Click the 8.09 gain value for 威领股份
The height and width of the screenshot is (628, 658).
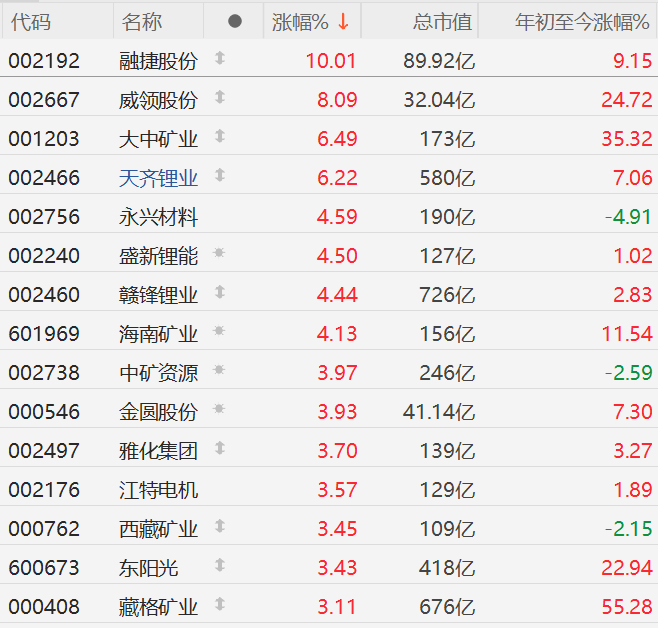pyautogui.click(x=337, y=100)
